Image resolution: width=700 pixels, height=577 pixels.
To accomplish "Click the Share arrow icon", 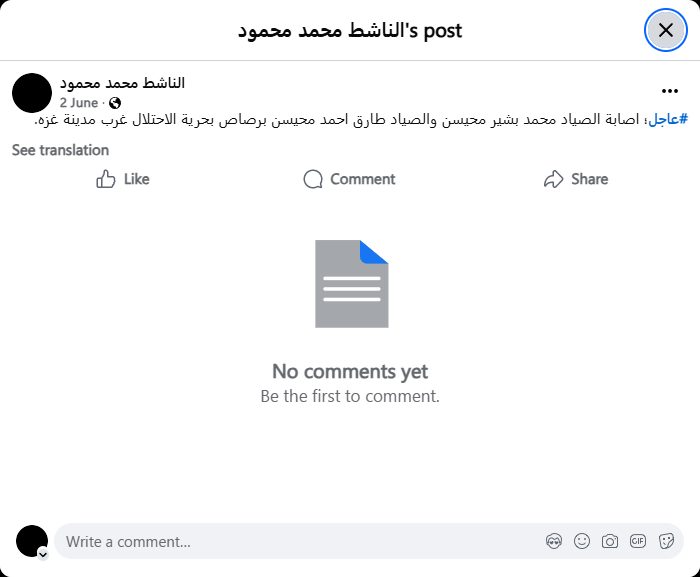I will (x=554, y=179).
